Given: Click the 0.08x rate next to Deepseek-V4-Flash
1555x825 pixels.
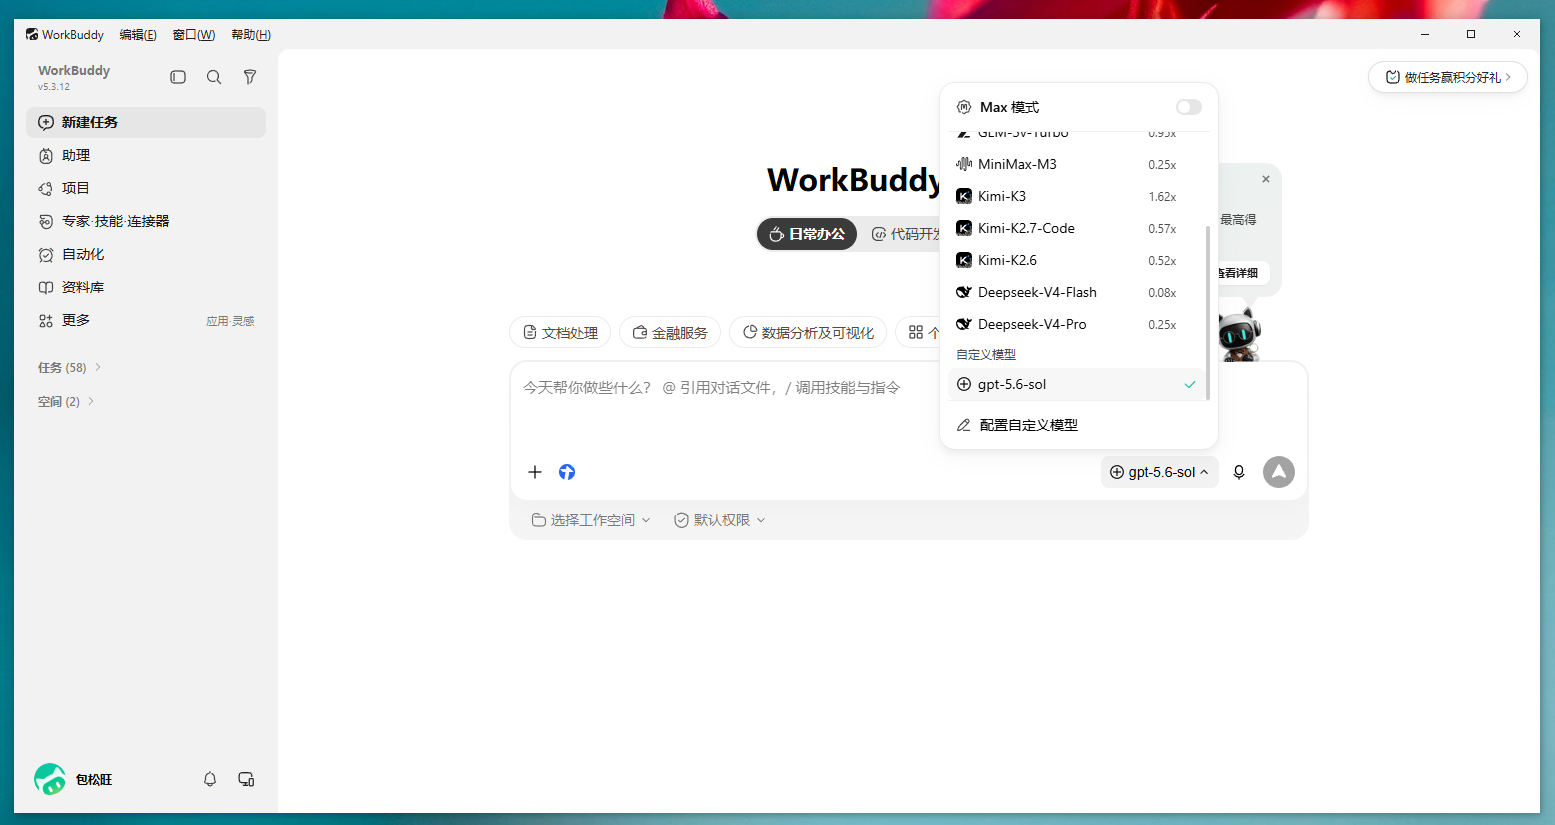Looking at the screenshot, I should point(1162,293).
